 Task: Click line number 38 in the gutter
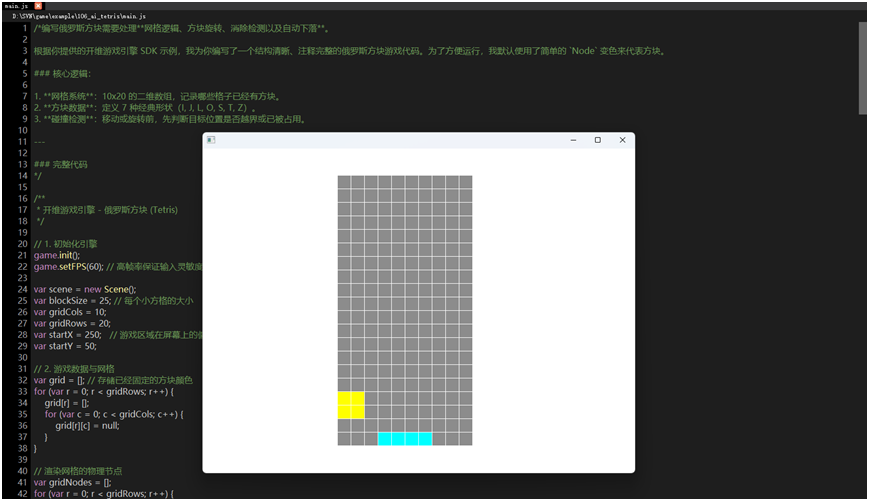[22, 448]
